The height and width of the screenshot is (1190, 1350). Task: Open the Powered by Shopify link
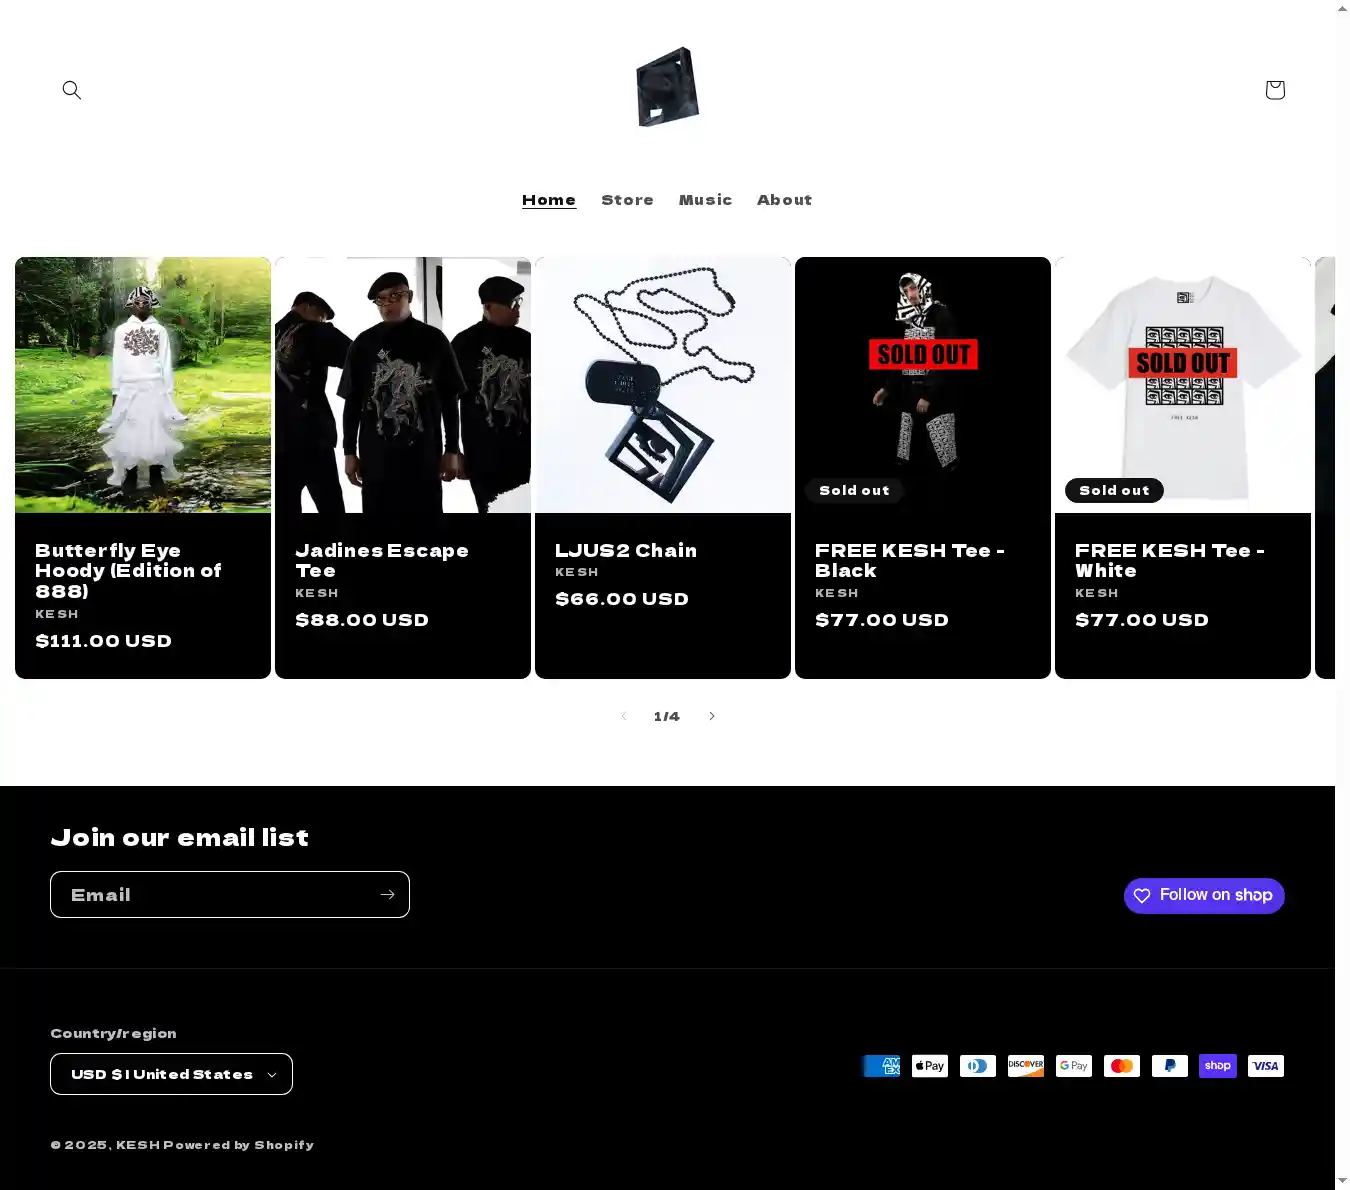239,1145
